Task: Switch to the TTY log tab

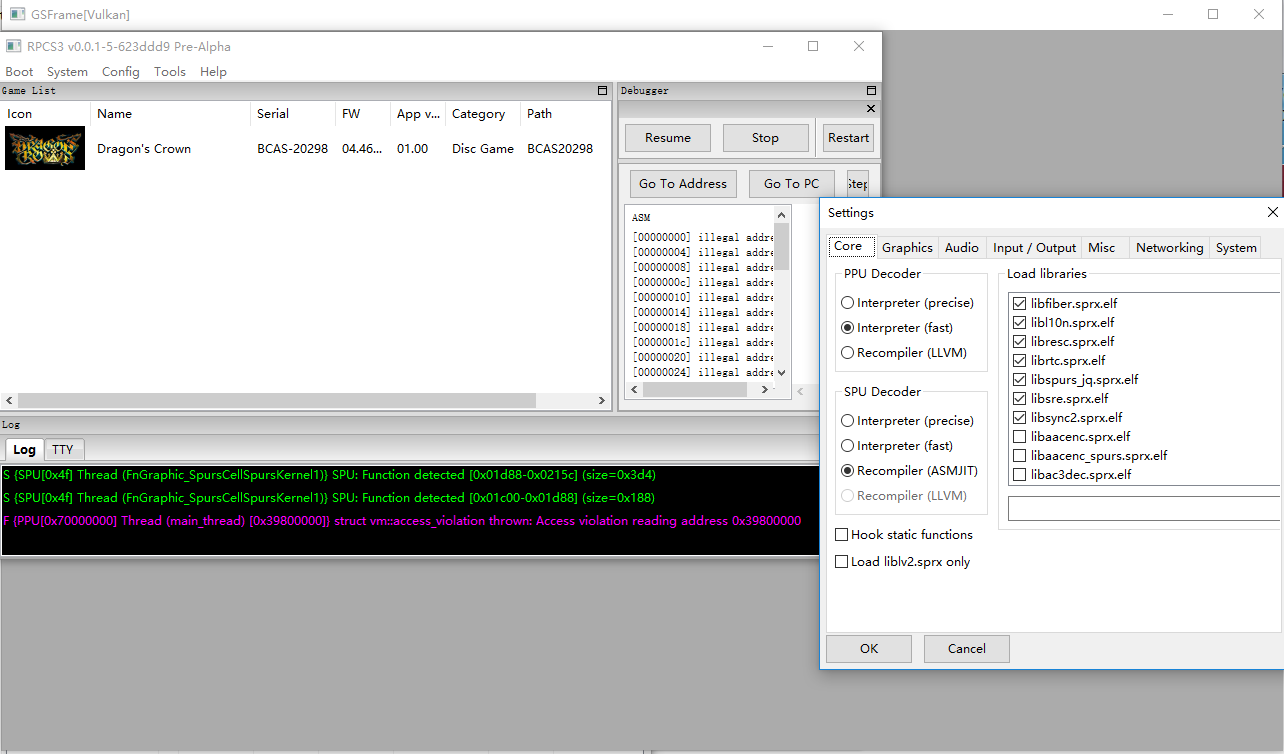Action: (63, 450)
